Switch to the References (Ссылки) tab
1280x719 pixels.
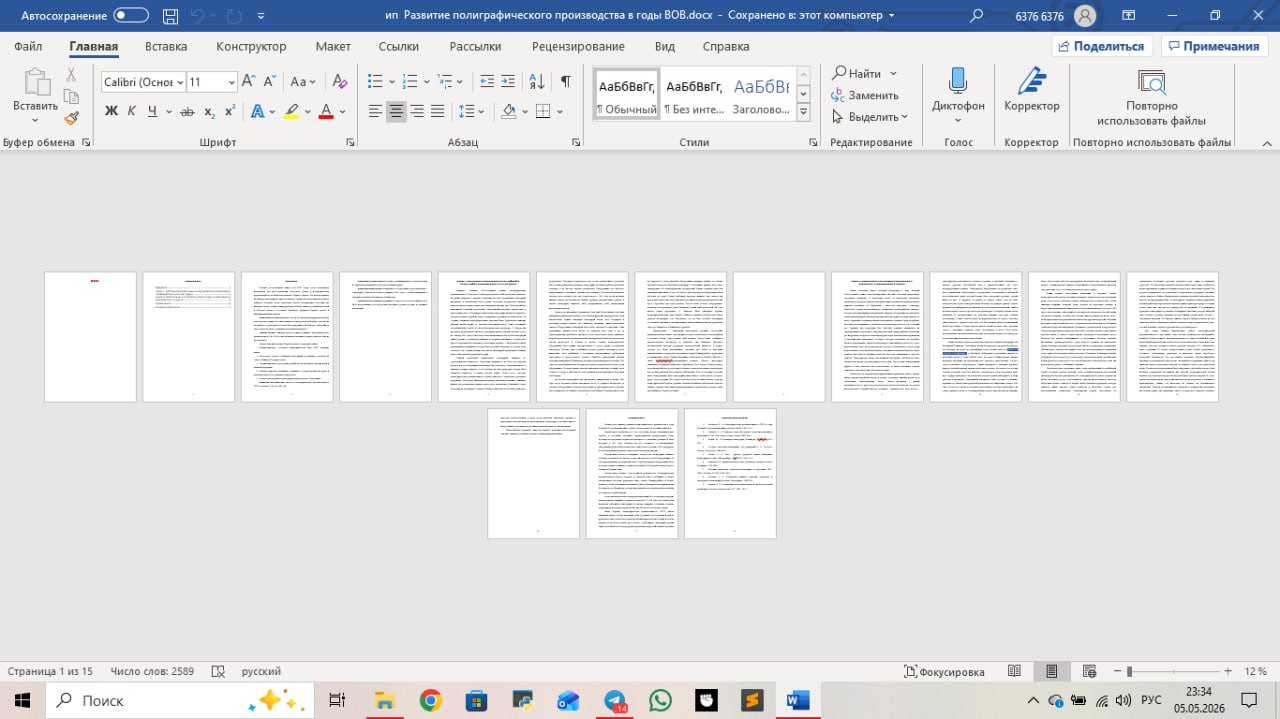click(x=399, y=46)
